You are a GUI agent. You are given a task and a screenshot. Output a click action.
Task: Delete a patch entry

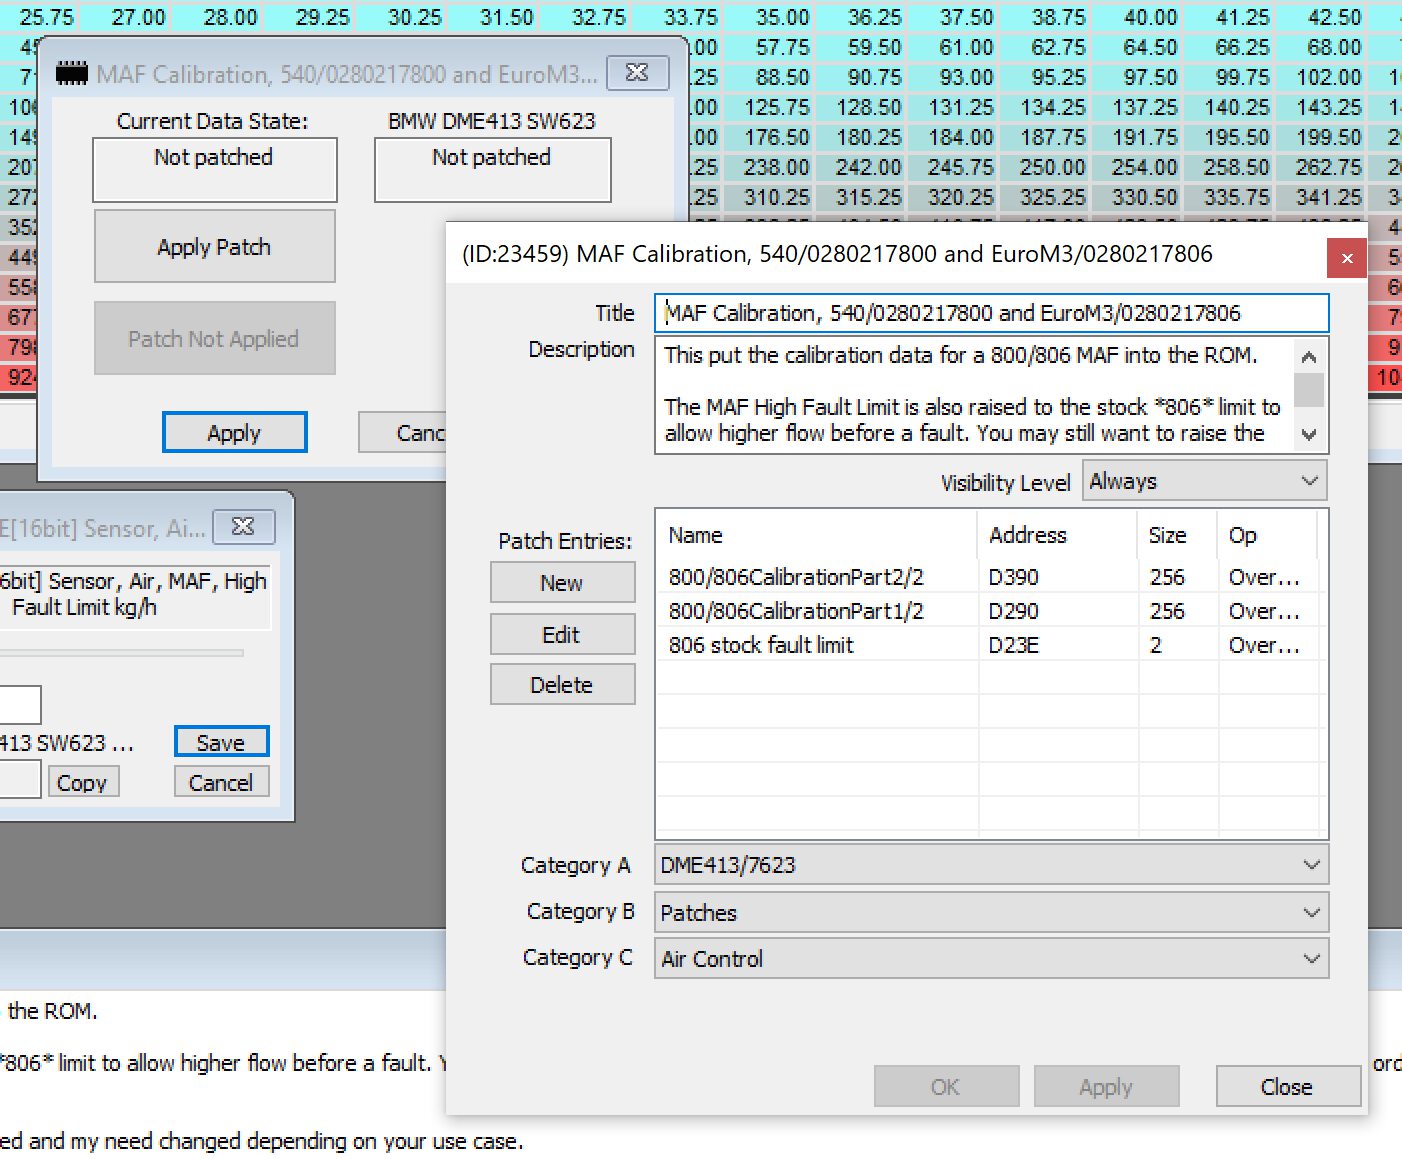[x=562, y=684]
